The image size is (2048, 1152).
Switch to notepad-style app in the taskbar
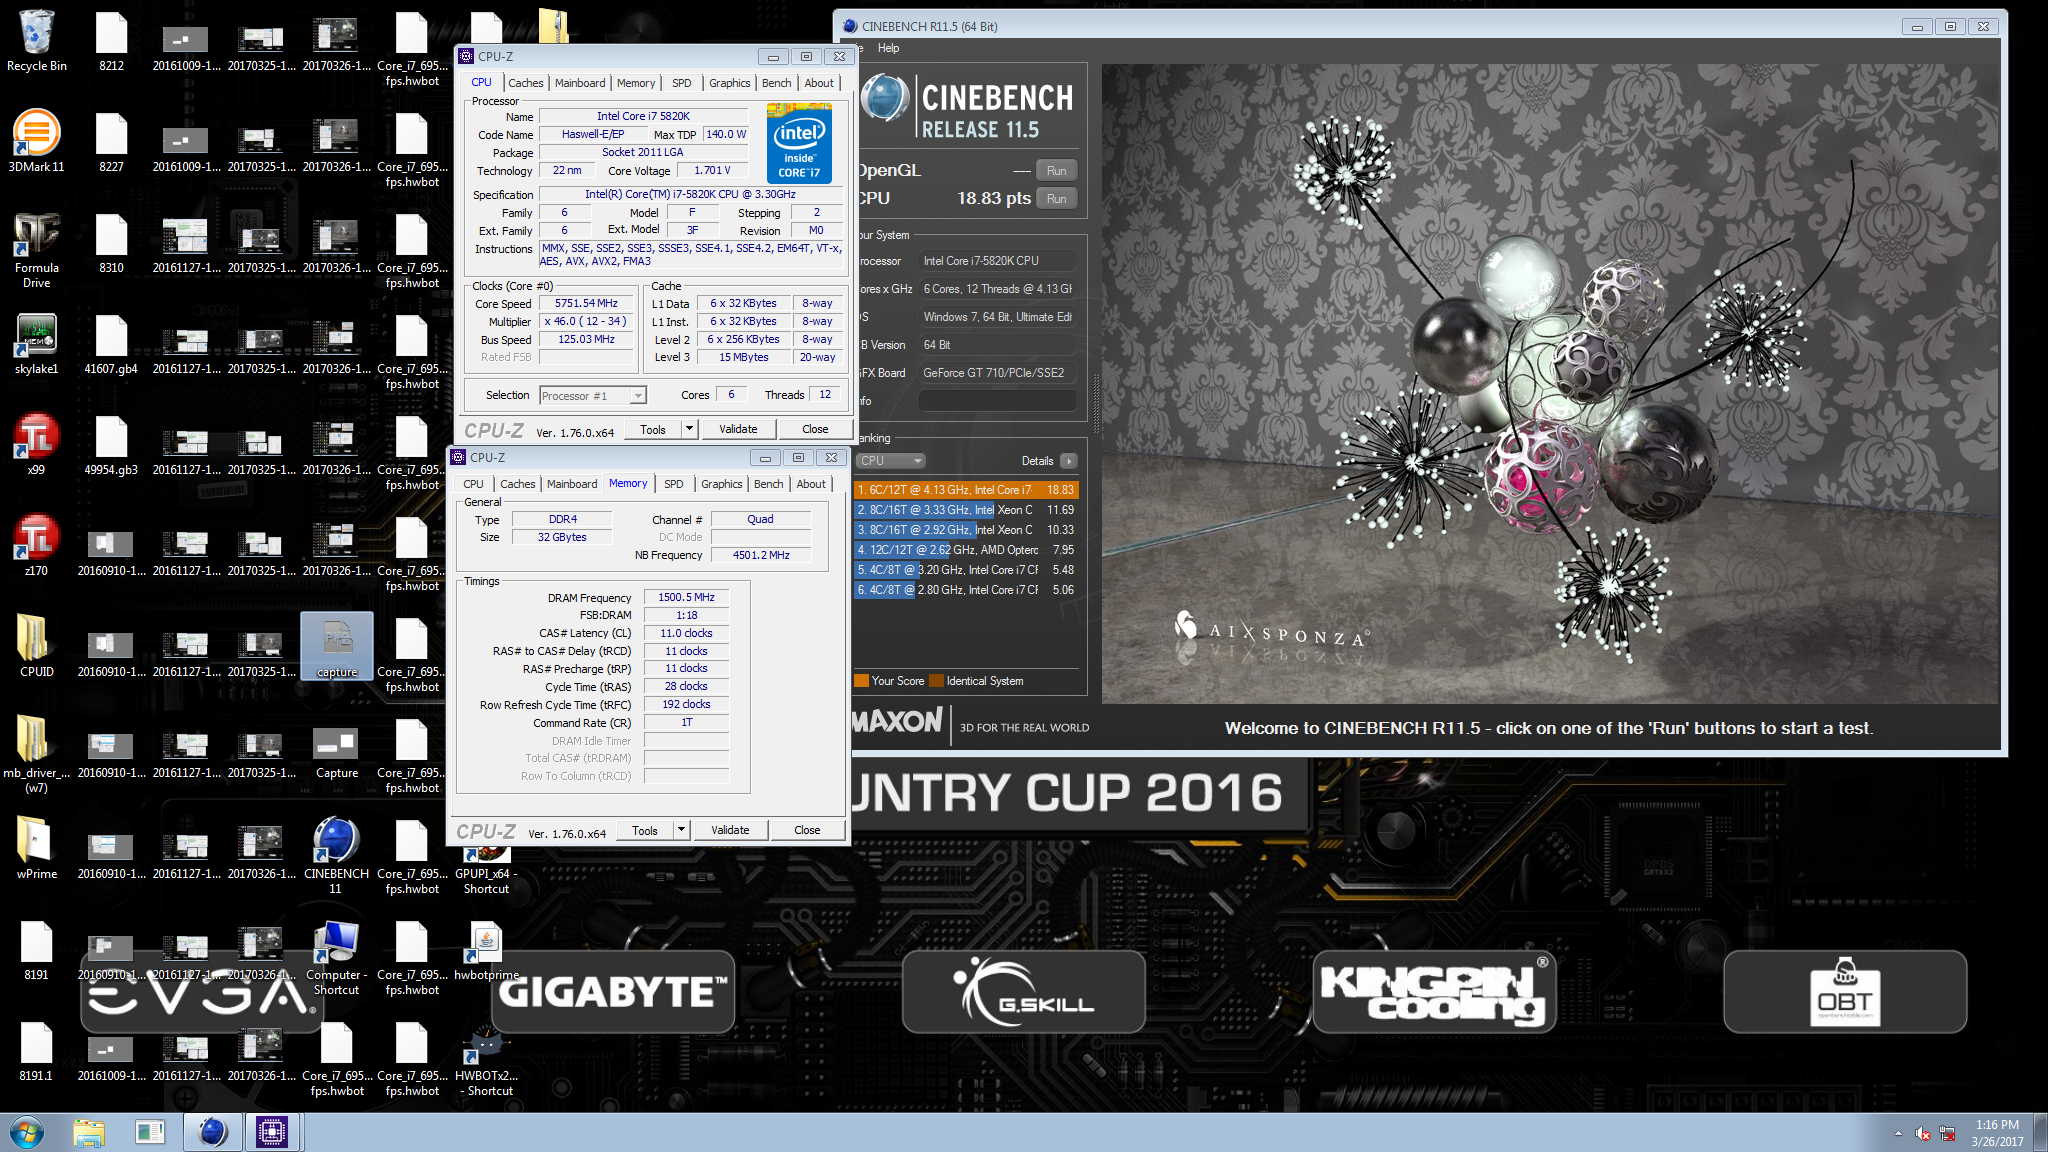[150, 1132]
